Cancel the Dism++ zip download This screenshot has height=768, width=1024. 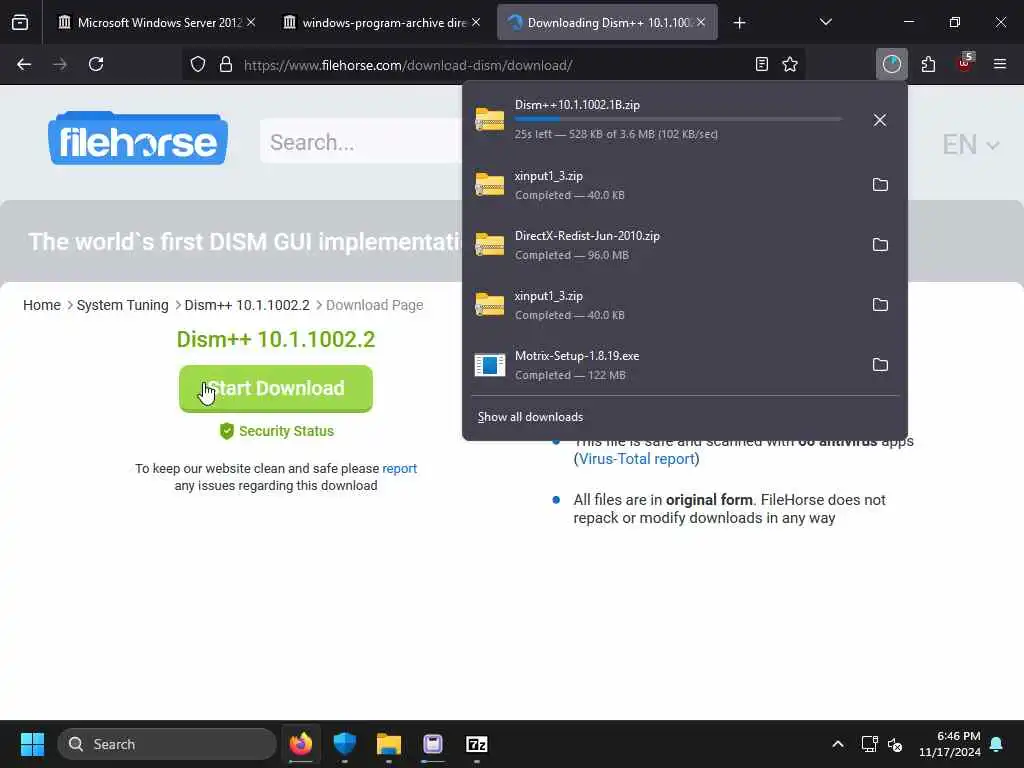pos(880,120)
